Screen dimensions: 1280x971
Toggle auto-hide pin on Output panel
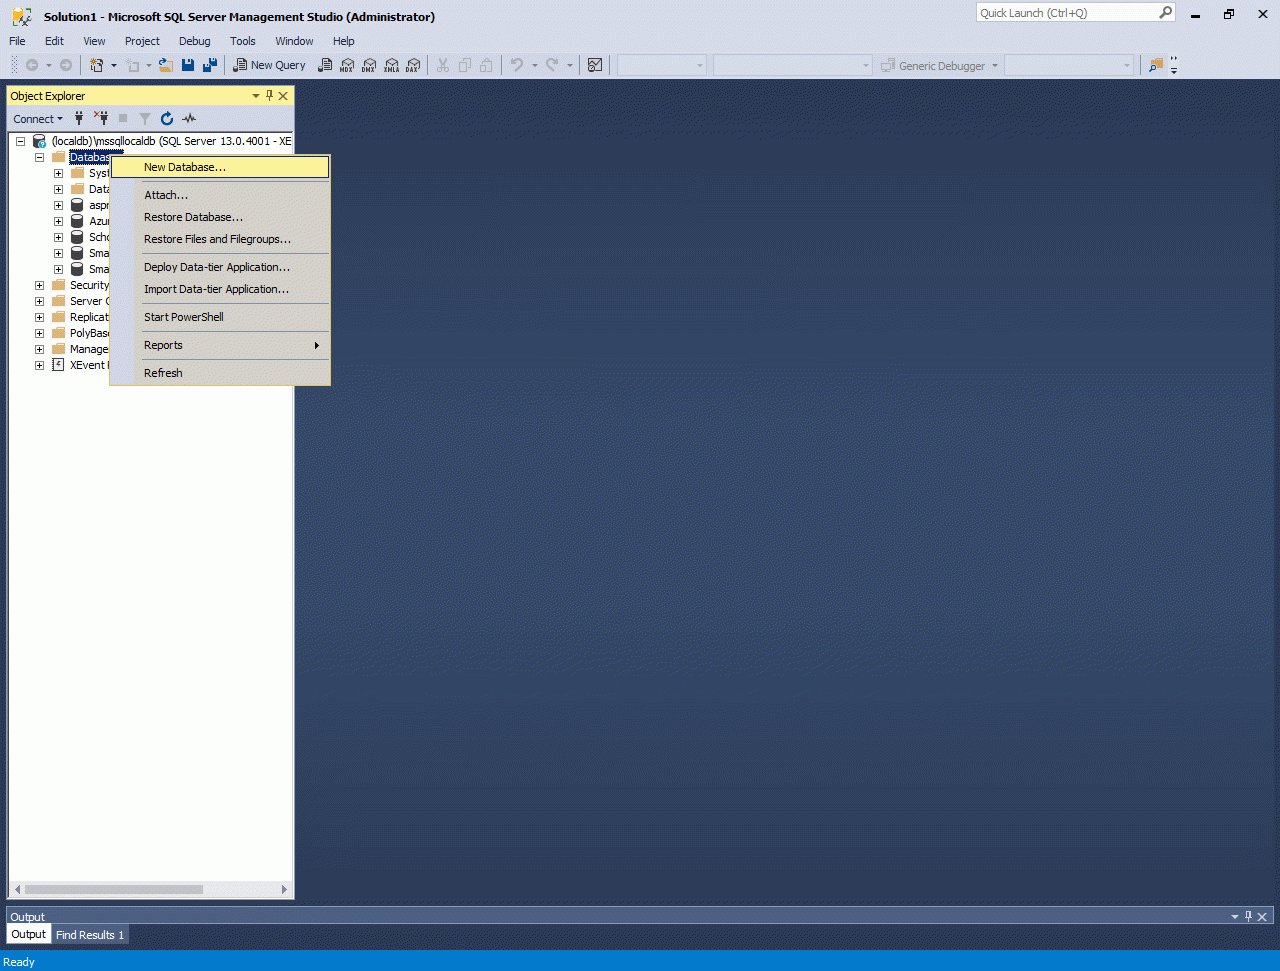coord(1248,916)
